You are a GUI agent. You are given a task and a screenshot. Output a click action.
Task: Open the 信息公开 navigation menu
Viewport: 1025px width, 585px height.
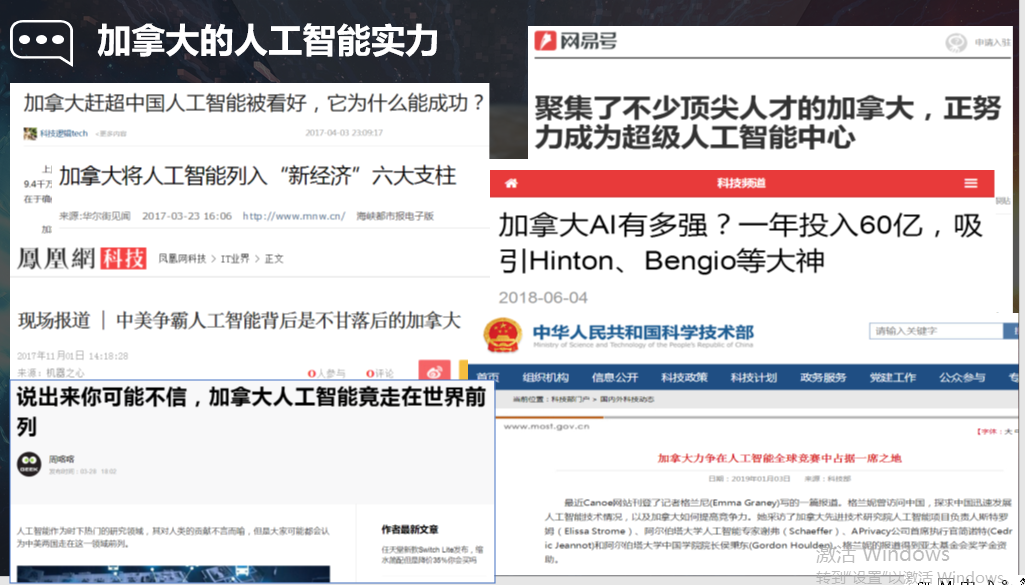(x=615, y=377)
